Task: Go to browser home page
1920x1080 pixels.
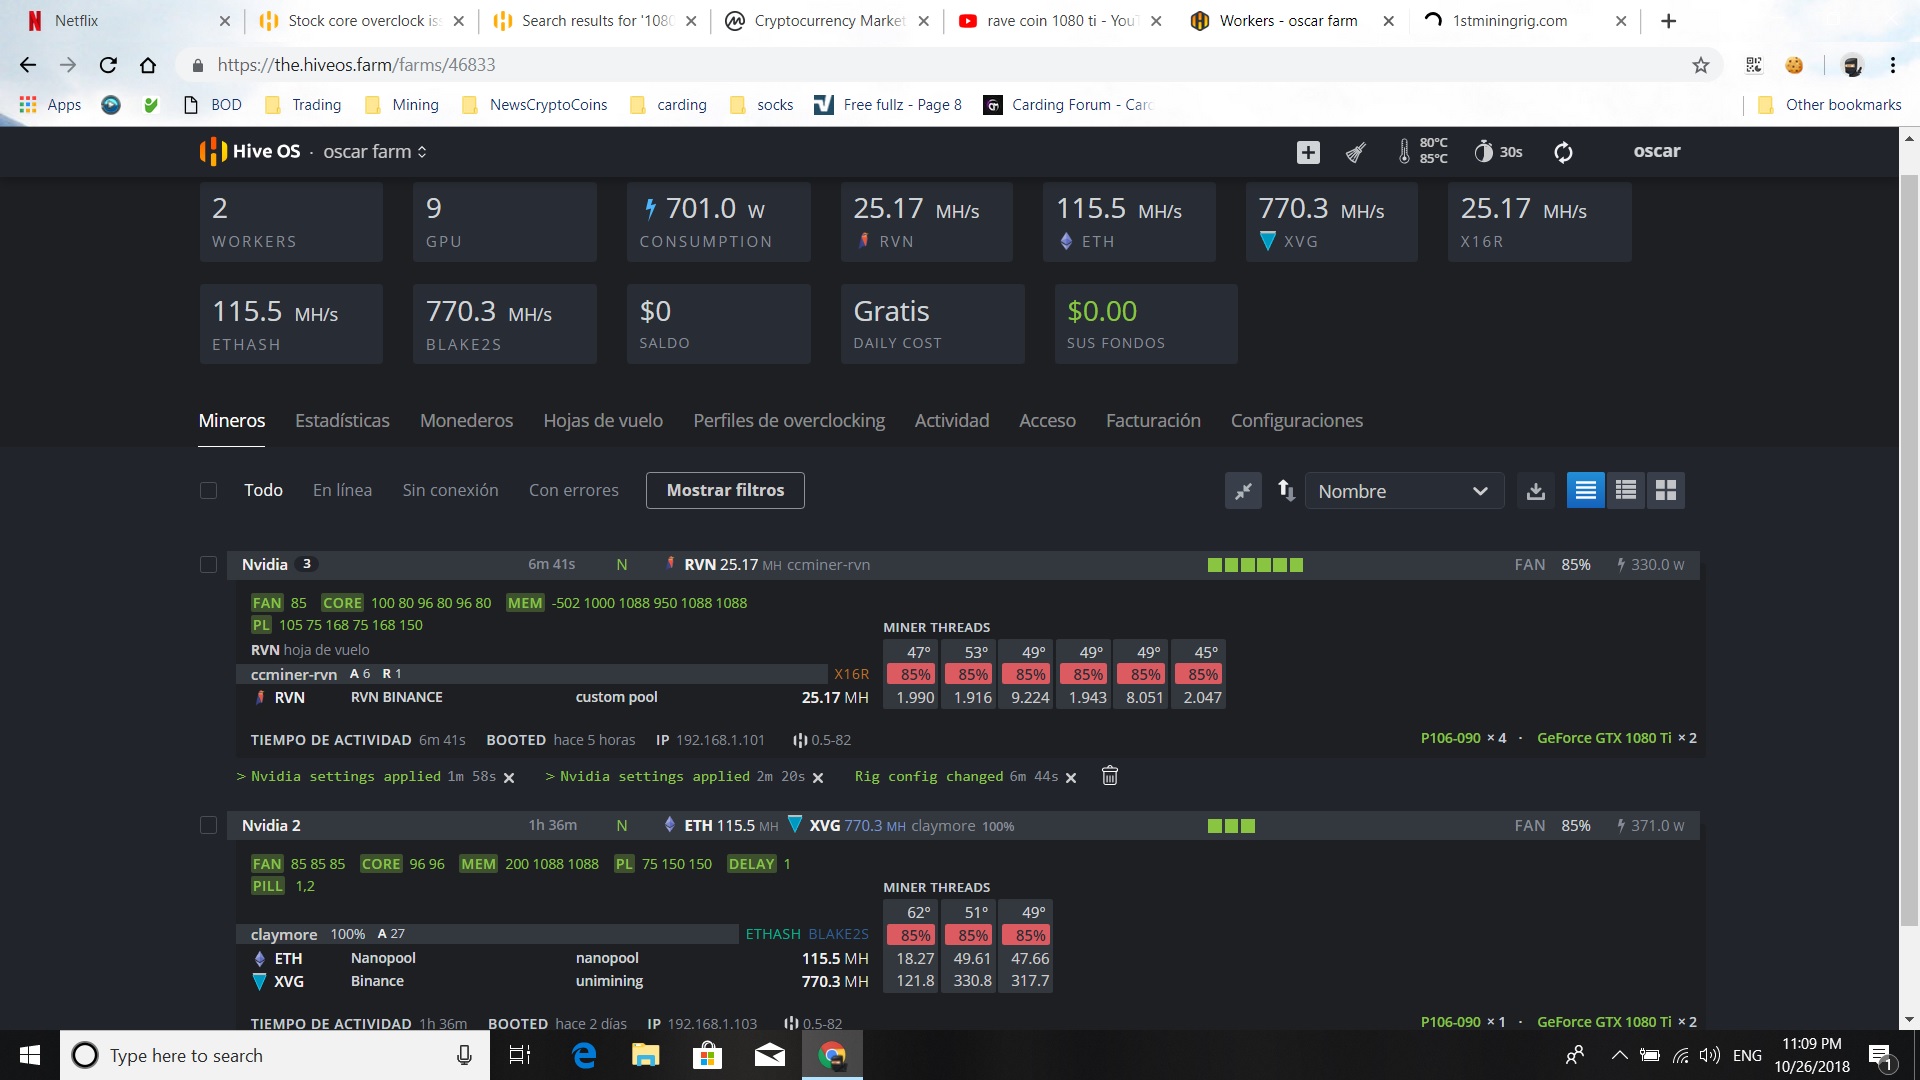Action: pyautogui.click(x=148, y=65)
